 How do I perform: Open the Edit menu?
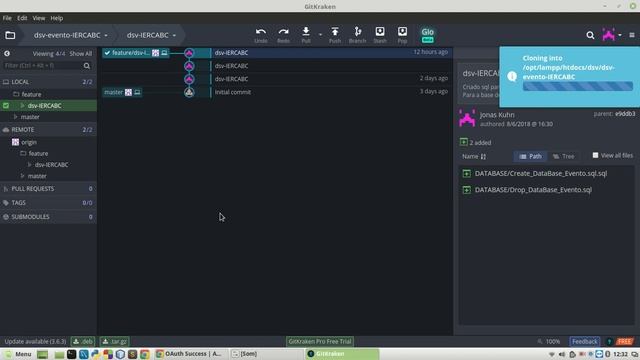coord(22,18)
